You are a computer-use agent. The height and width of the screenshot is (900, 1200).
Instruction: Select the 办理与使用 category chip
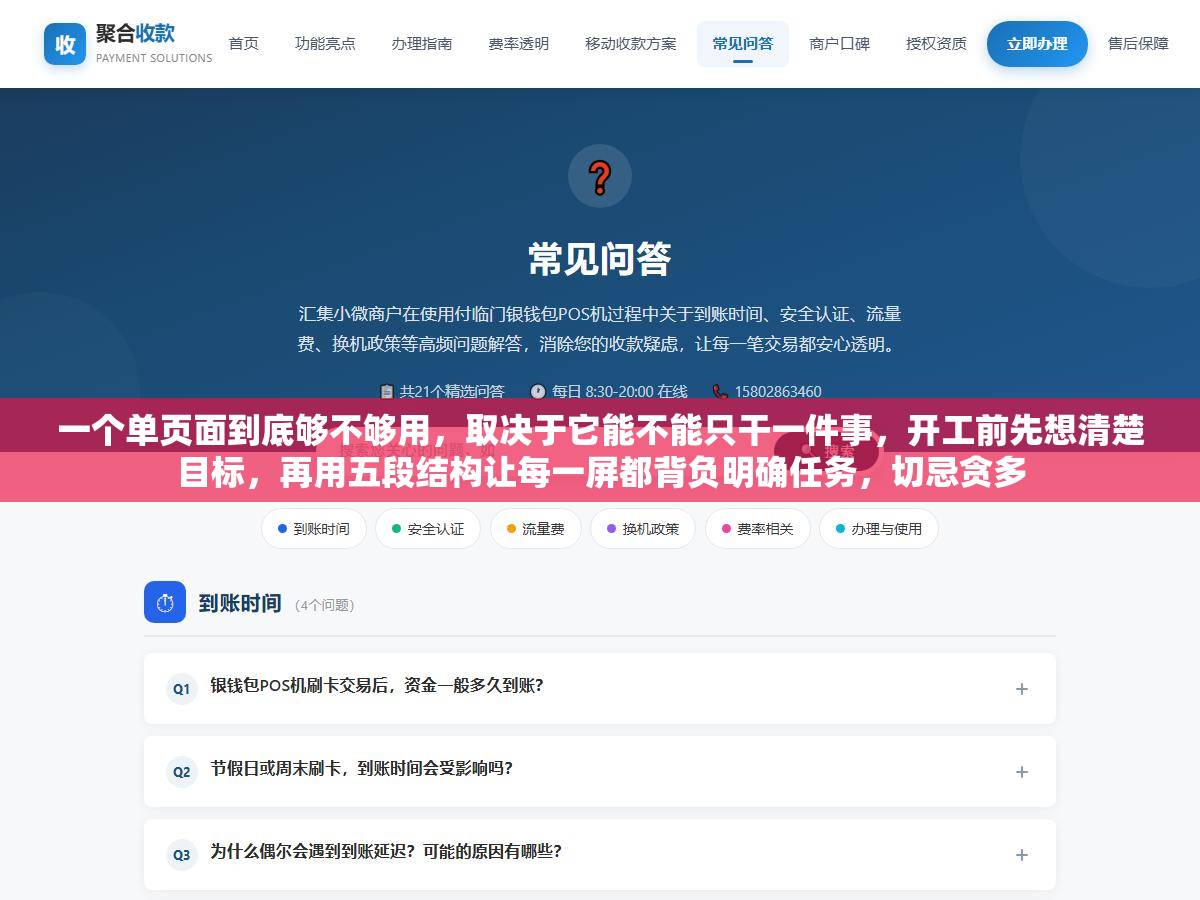[879, 529]
